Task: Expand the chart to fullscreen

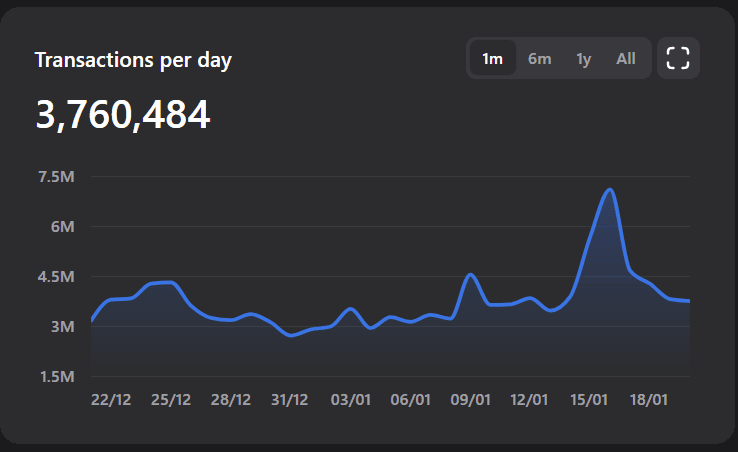Action: click(678, 58)
